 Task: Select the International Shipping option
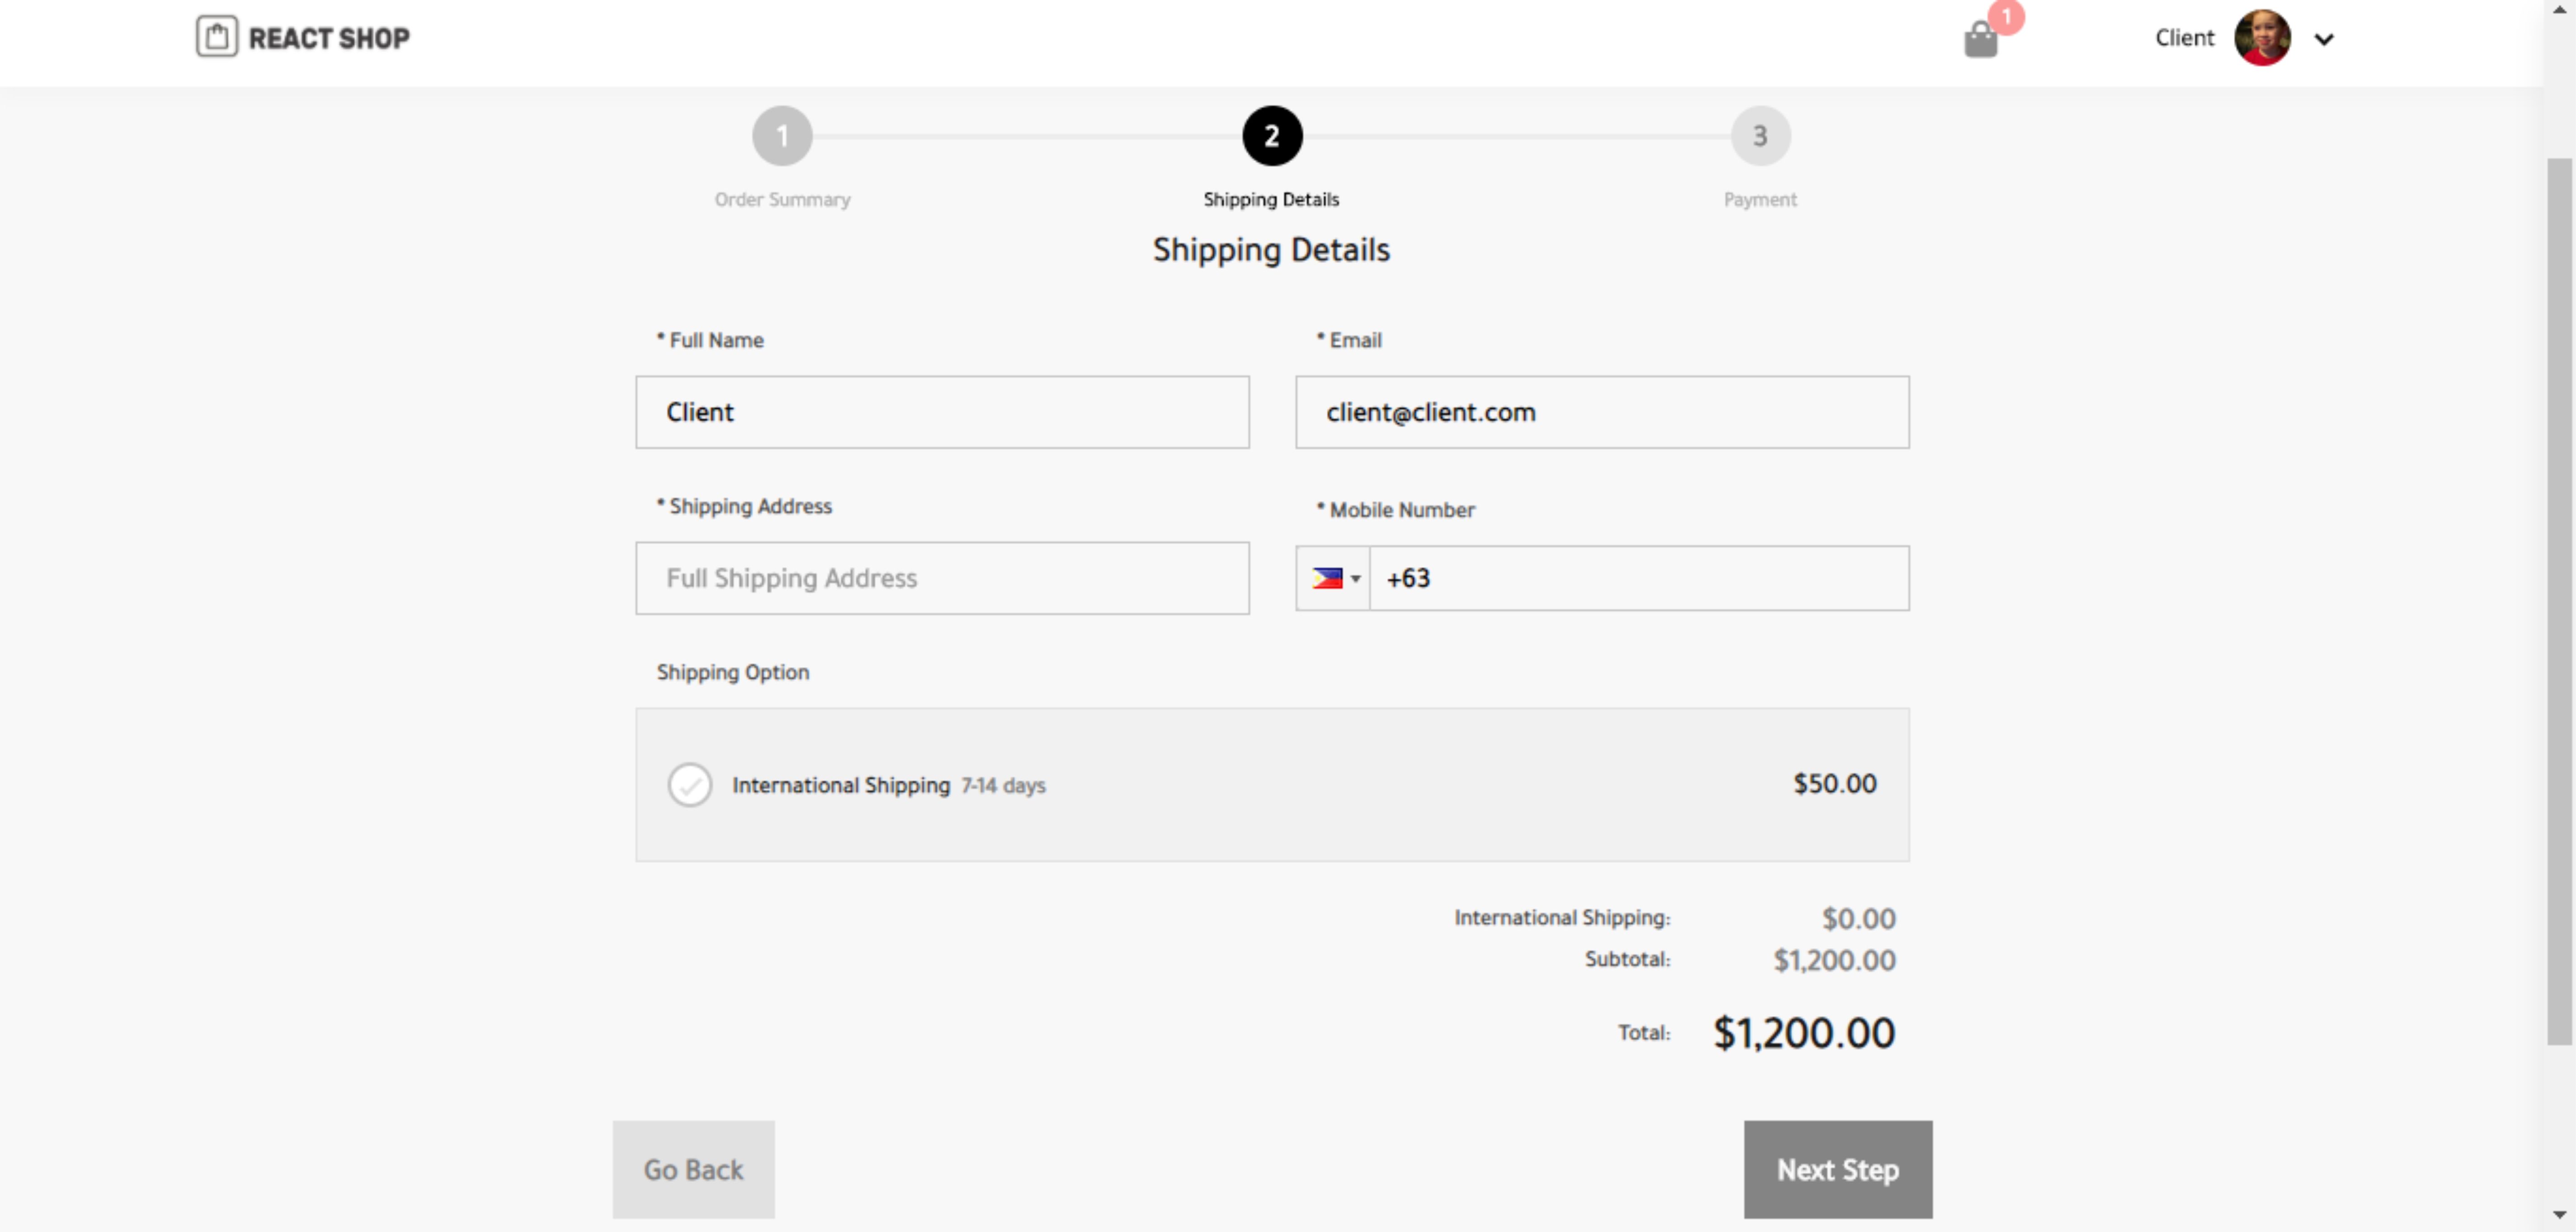pos(690,785)
